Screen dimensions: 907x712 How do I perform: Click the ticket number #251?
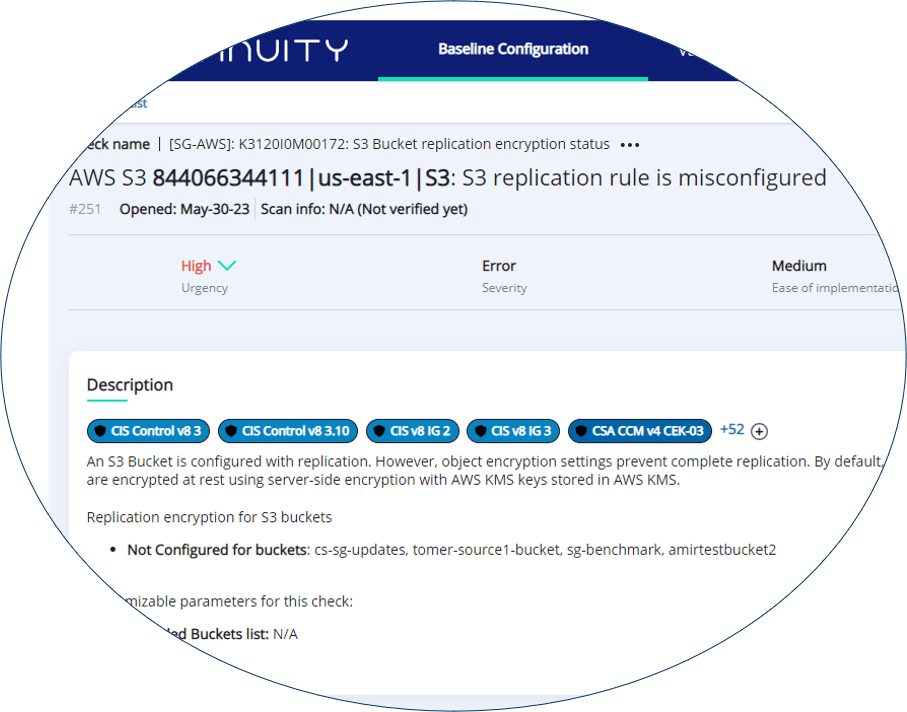(x=85, y=209)
